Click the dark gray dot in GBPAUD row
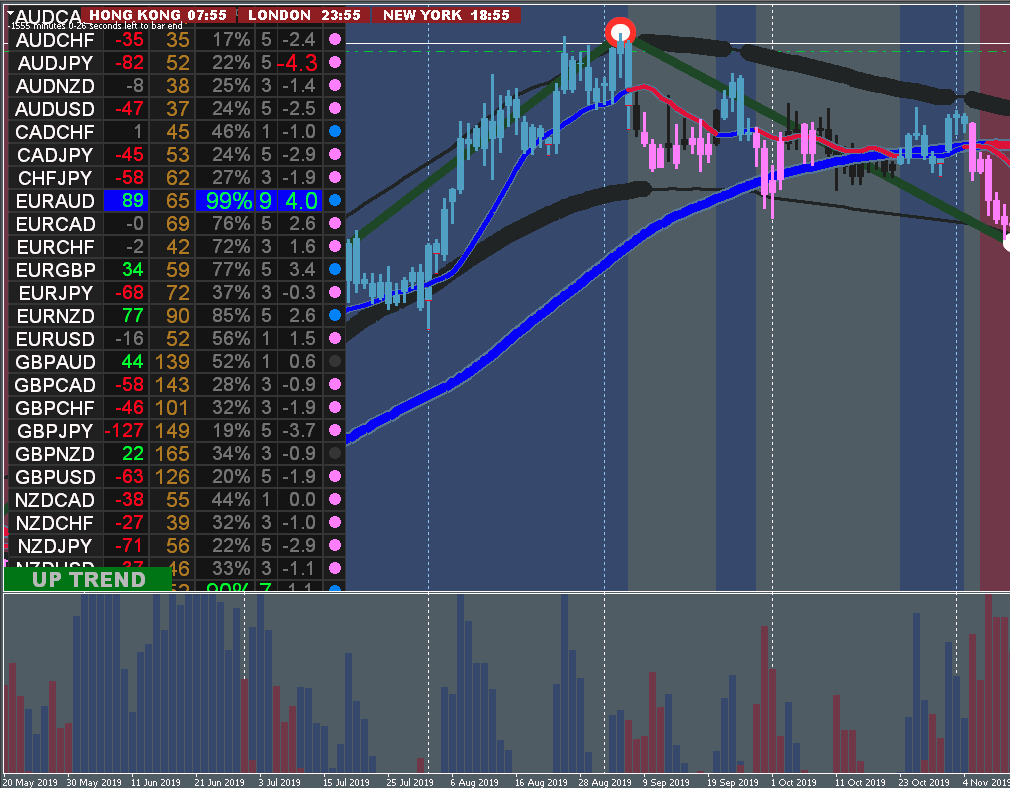Viewport: 1010px width, 788px height. (x=335, y=361)
